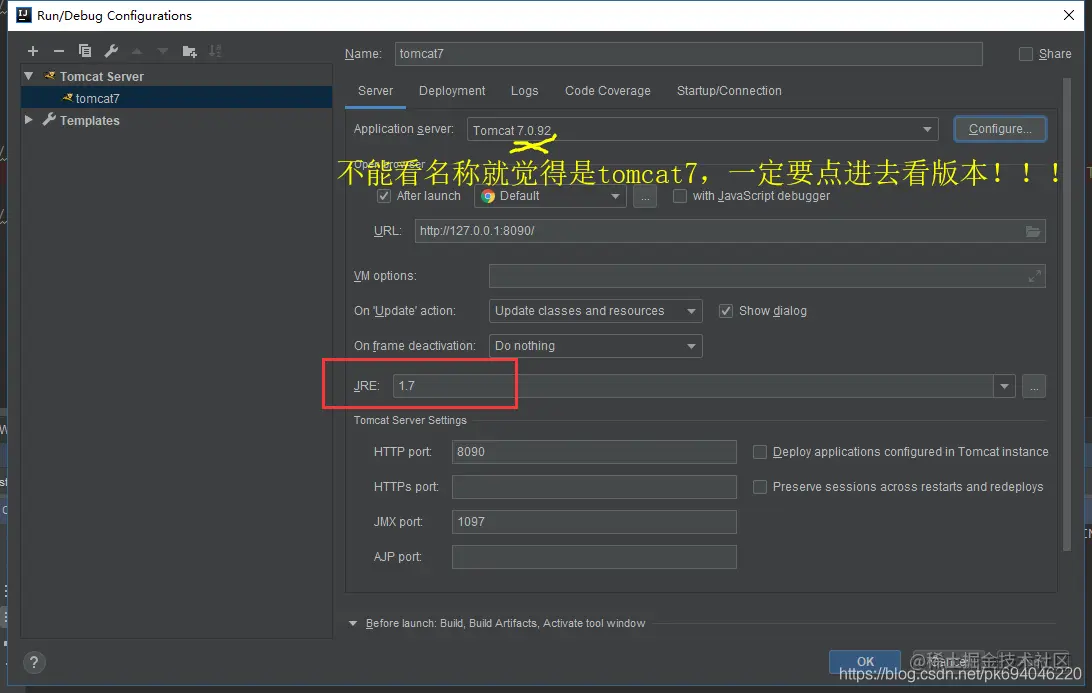Click browse button next to browser dropdown
The width and height of the screenshot is (1092, 693).
coord(645,196)
